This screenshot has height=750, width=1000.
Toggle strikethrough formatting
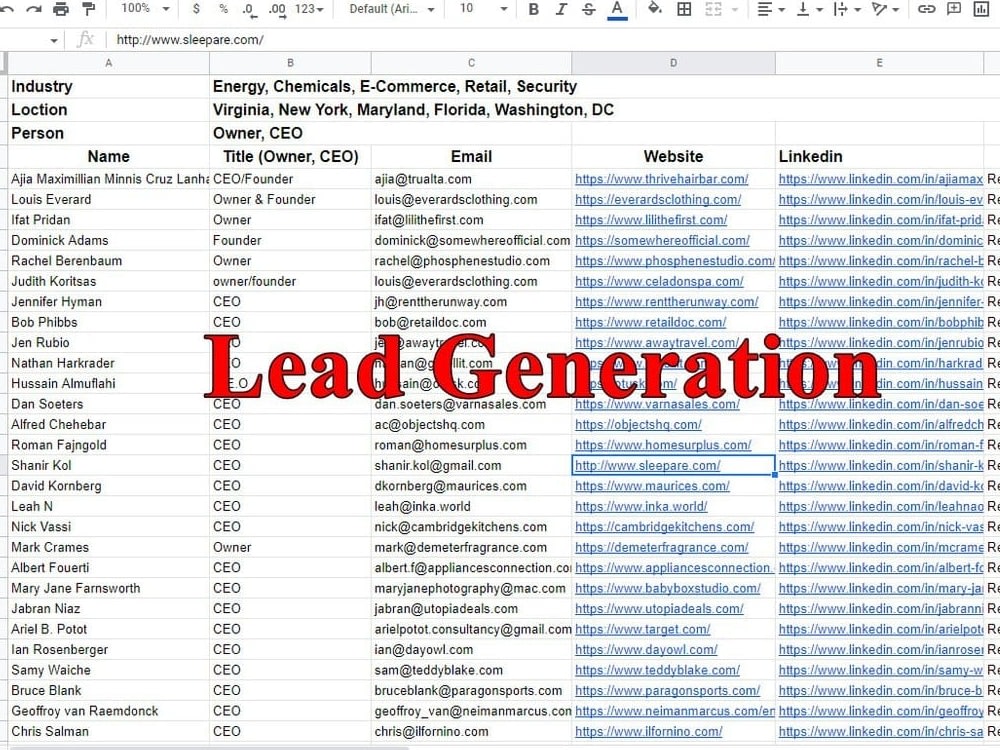pos(588,10)
